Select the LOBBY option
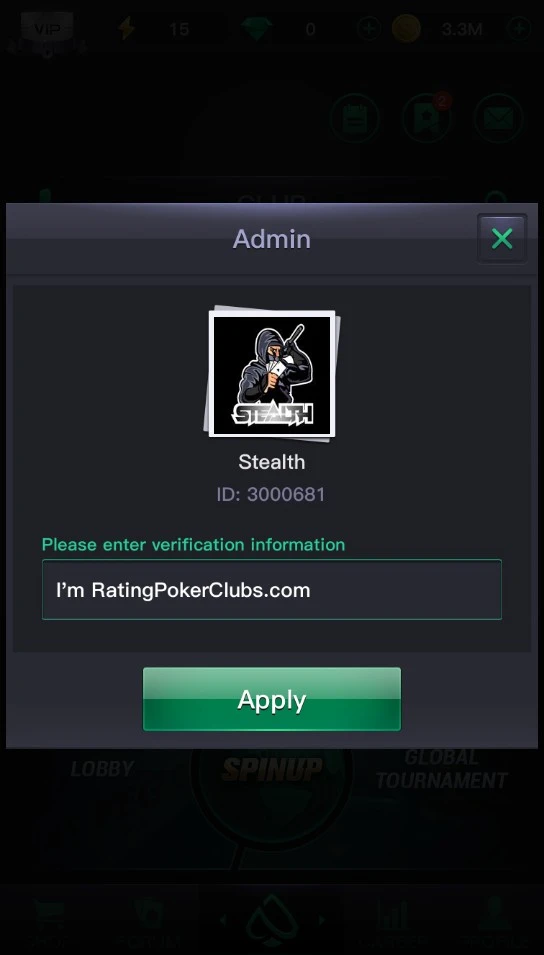 pos(102,769)
